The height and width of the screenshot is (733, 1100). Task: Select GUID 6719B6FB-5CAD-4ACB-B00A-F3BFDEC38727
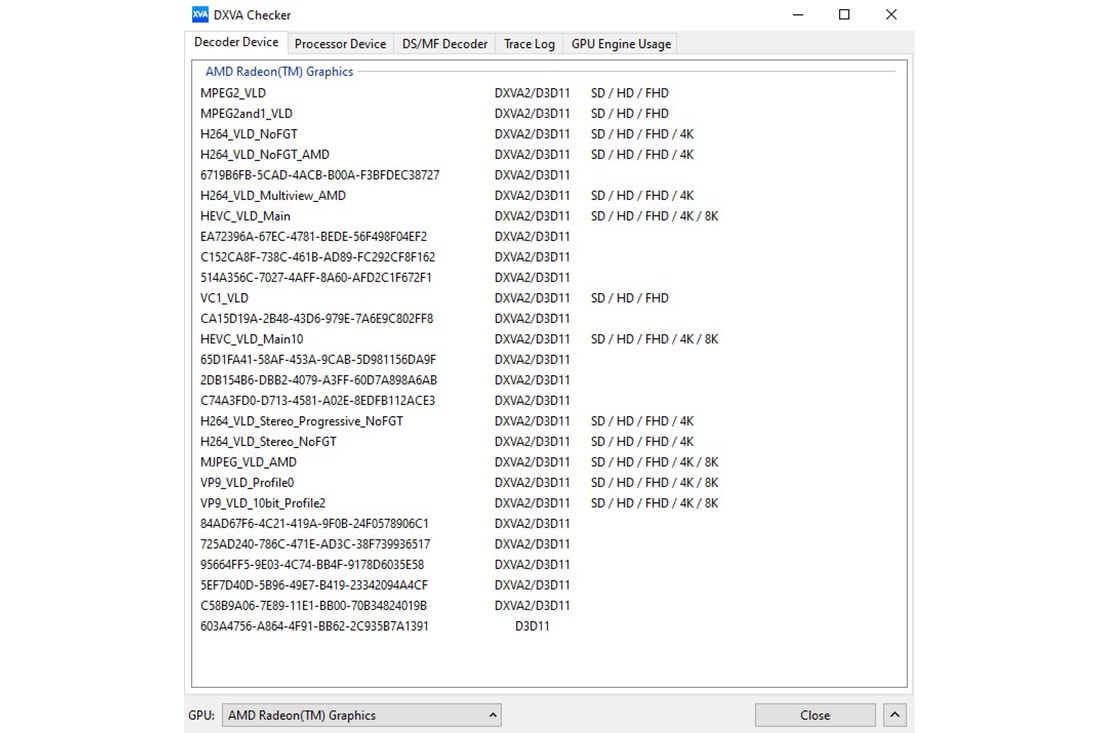click(320, 175)
